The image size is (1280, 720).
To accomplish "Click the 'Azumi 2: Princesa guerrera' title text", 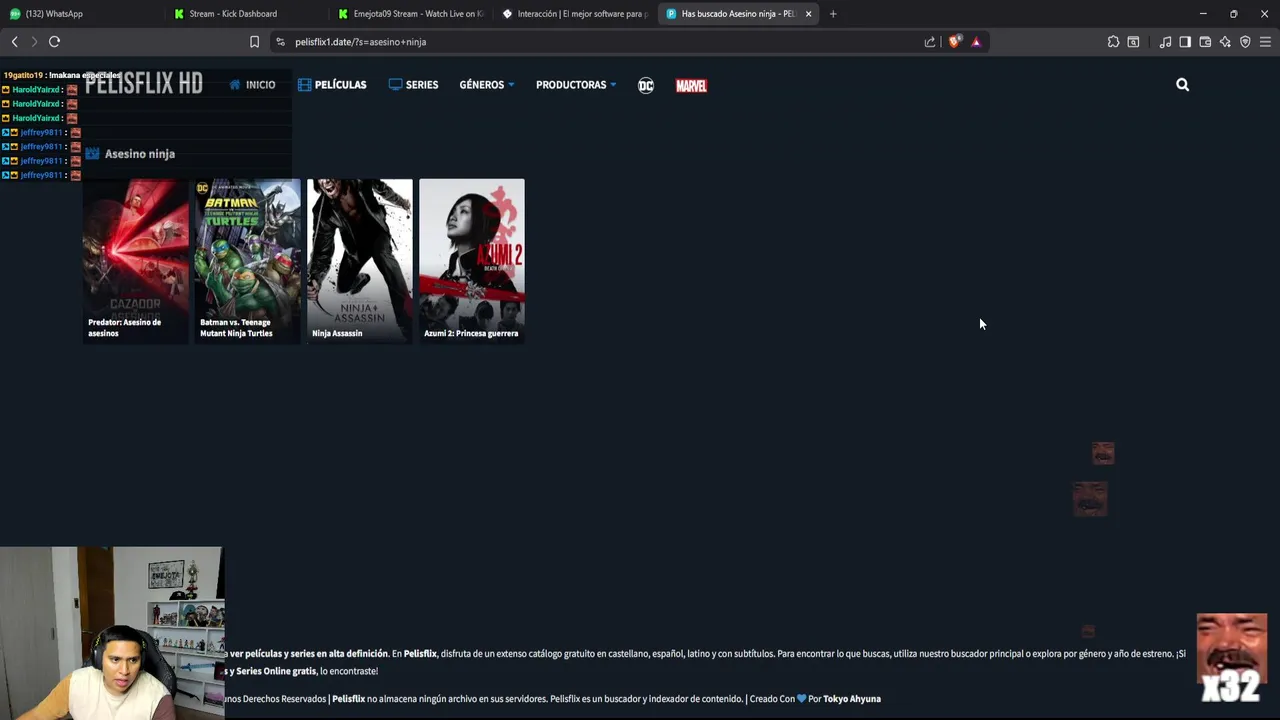I will [471, 333].
